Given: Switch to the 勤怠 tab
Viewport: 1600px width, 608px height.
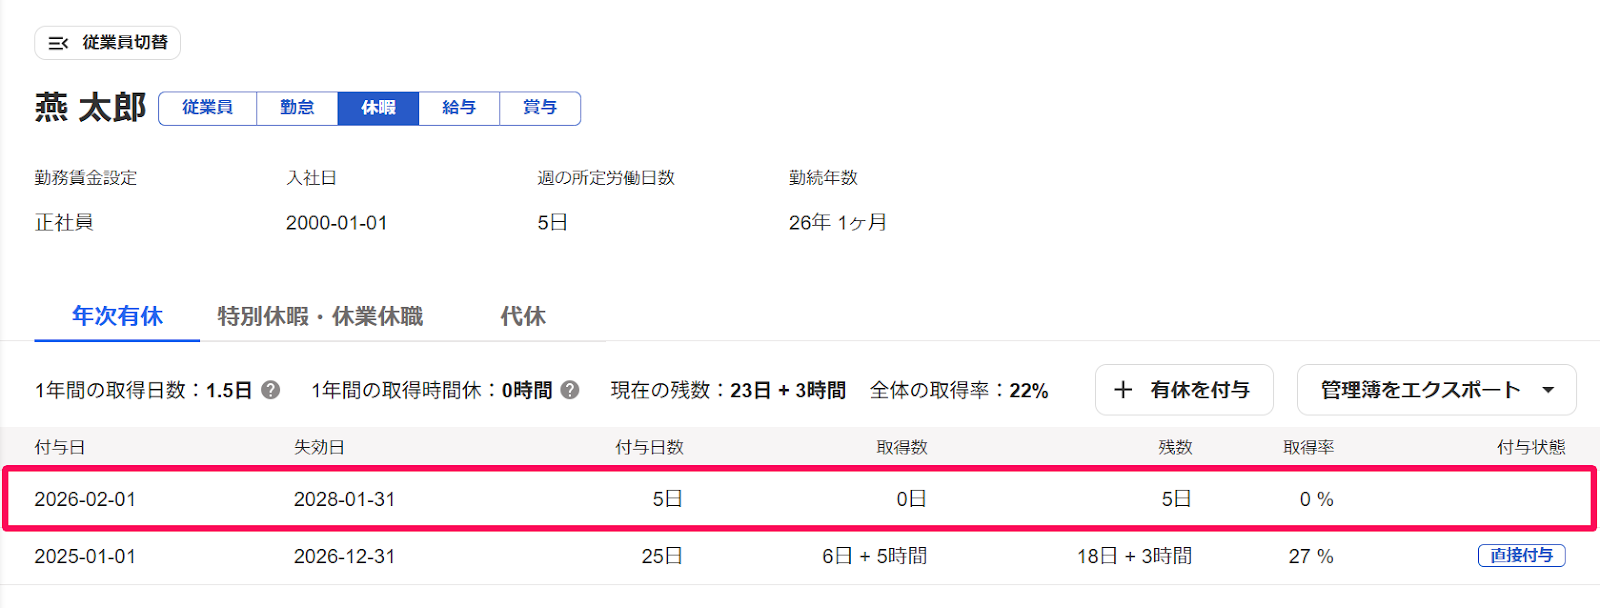Looking at the screenshot, I should point(297,108).
